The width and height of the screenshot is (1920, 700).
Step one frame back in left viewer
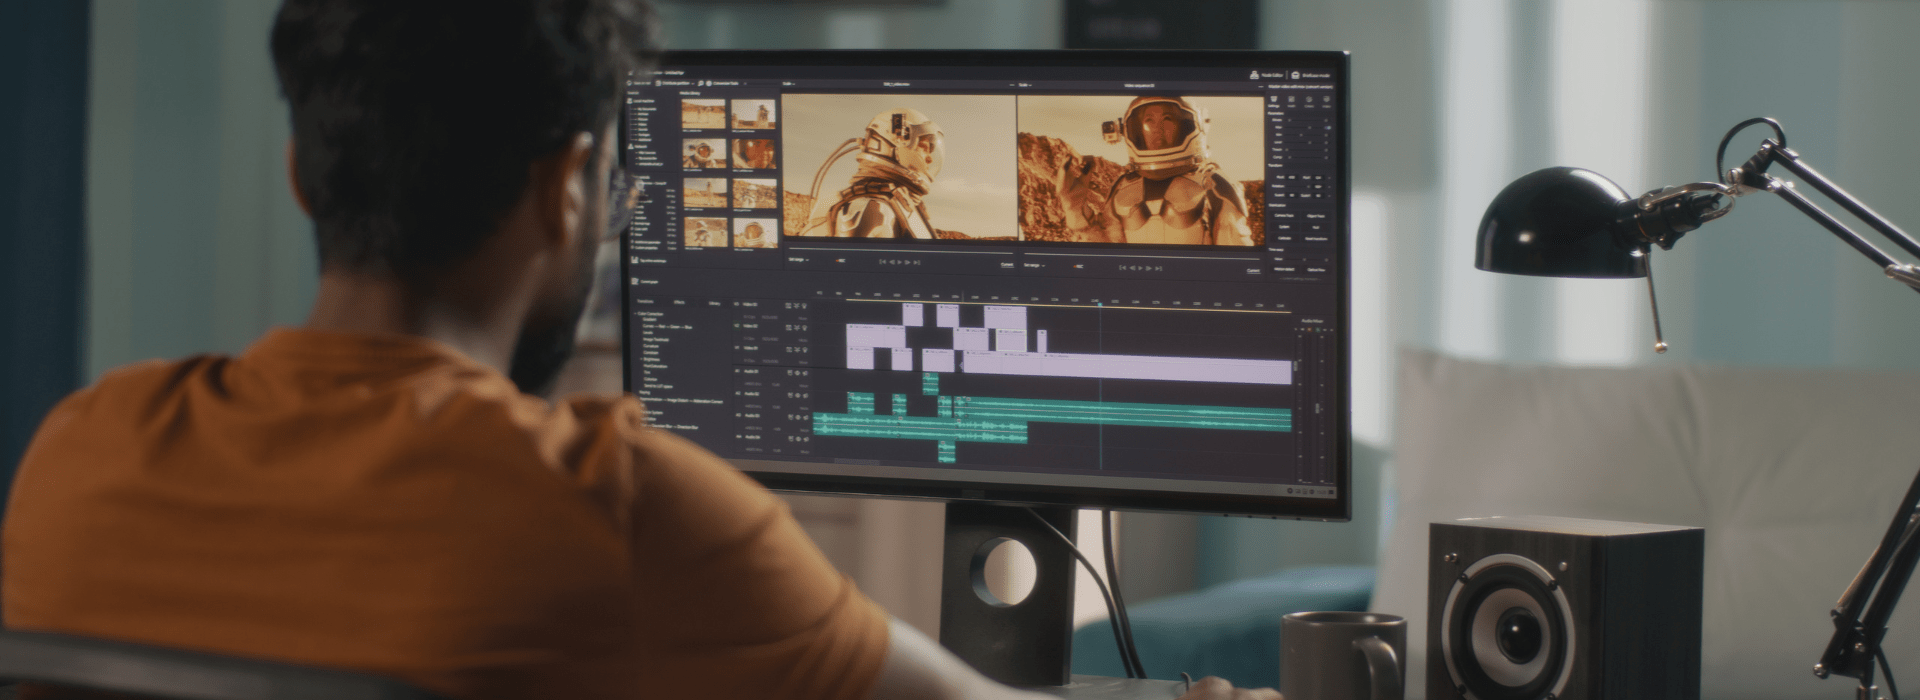point(892,262)
